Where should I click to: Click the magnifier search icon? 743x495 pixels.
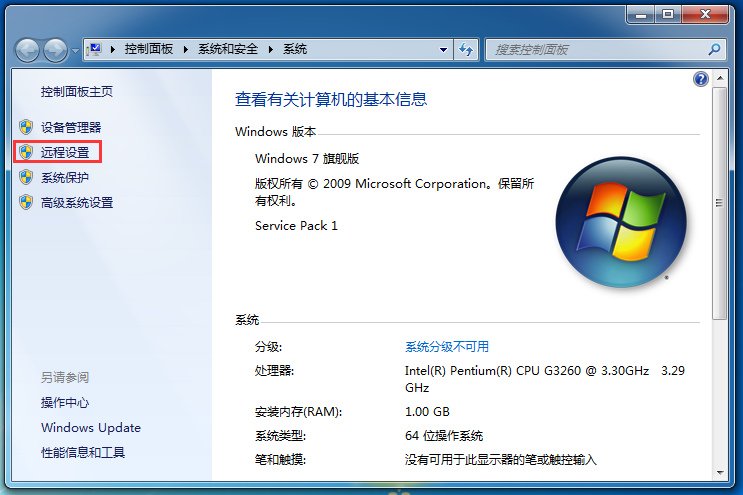coord(714,49)
